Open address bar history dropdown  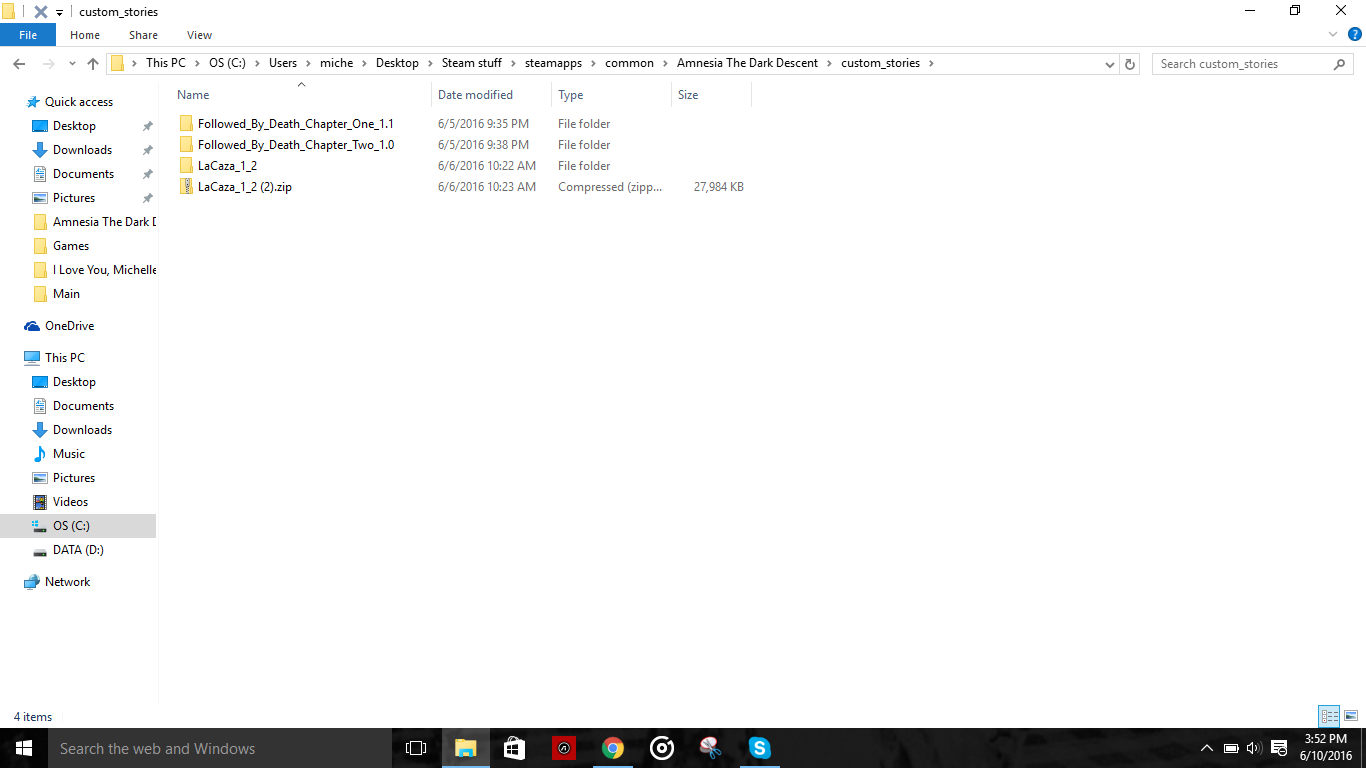[x=1110, y=64]
